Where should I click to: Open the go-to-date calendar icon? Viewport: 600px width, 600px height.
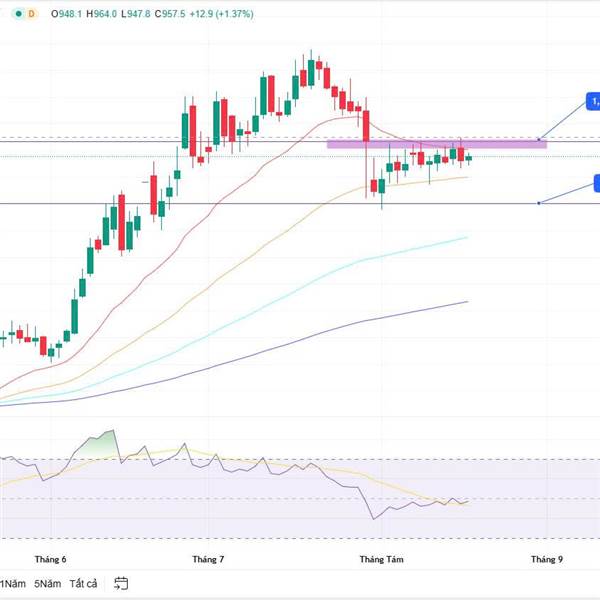(x=121, y=583)
